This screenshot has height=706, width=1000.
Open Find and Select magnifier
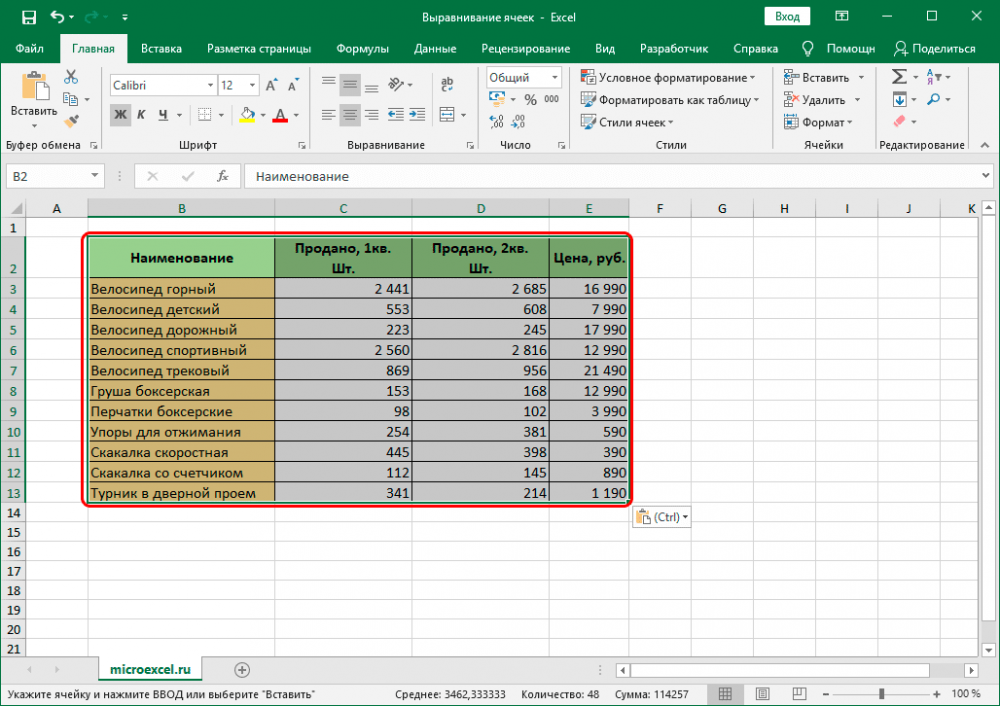[933, 99]
